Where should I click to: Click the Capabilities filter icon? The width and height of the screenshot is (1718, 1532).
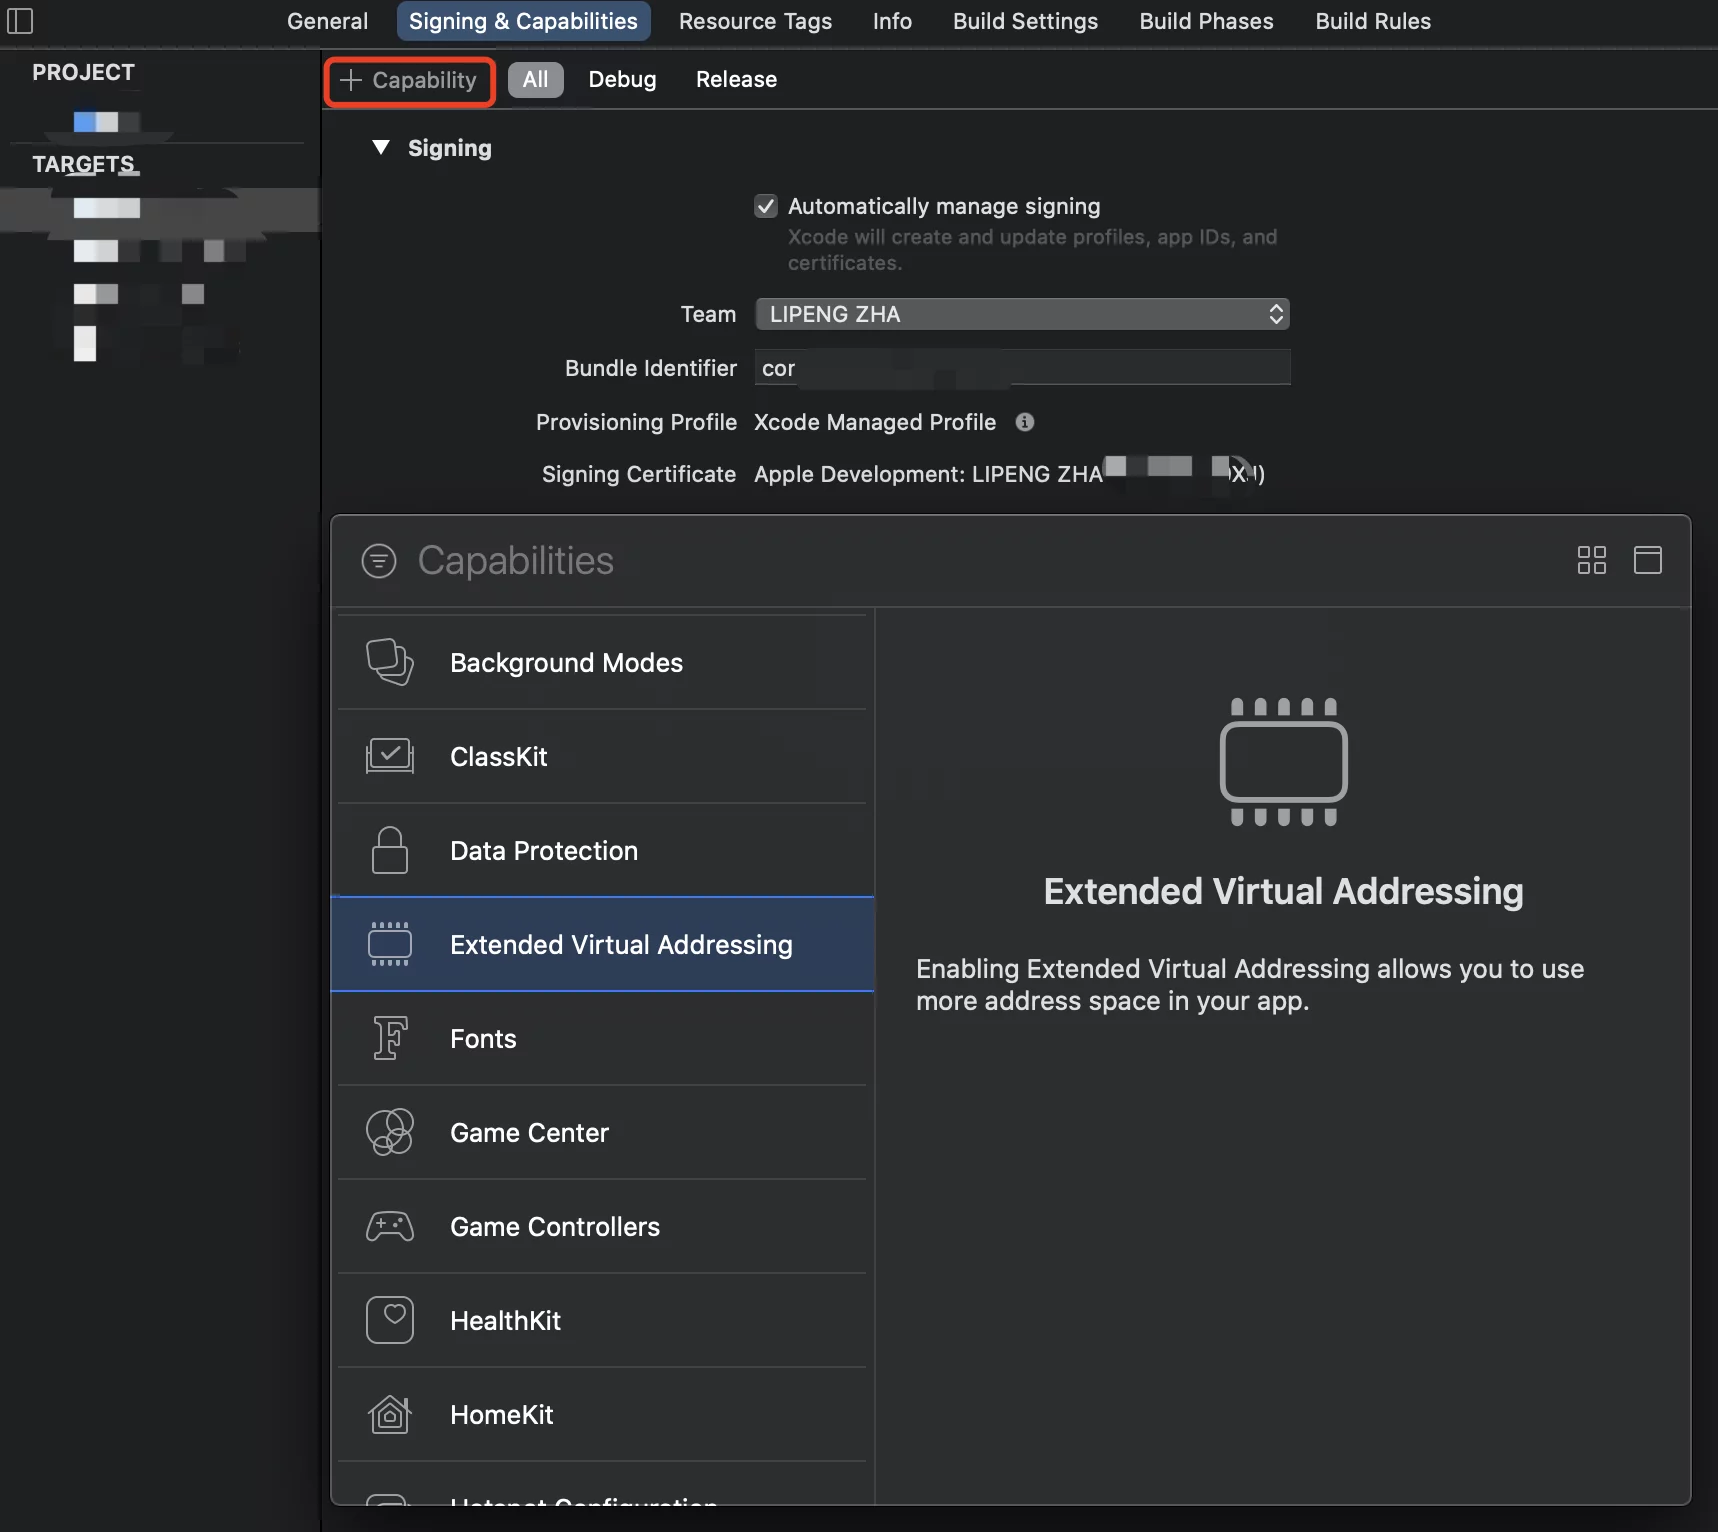[x=379, y=561]
